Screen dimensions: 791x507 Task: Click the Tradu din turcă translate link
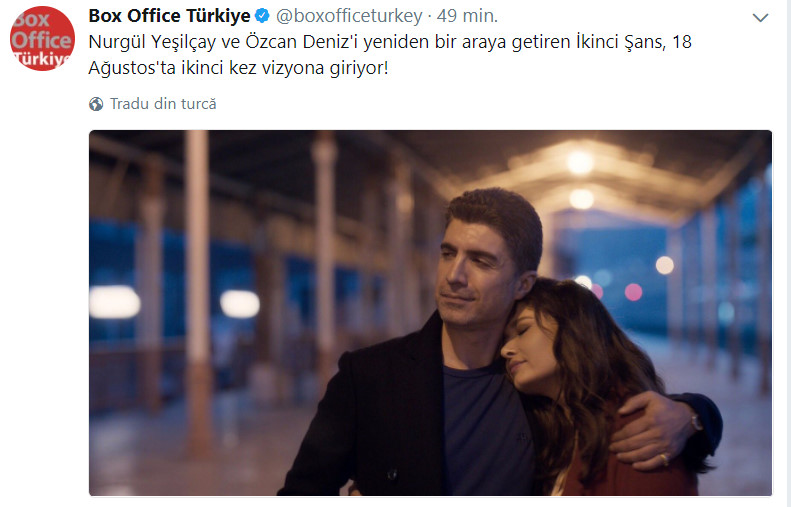tap(163, 104)
